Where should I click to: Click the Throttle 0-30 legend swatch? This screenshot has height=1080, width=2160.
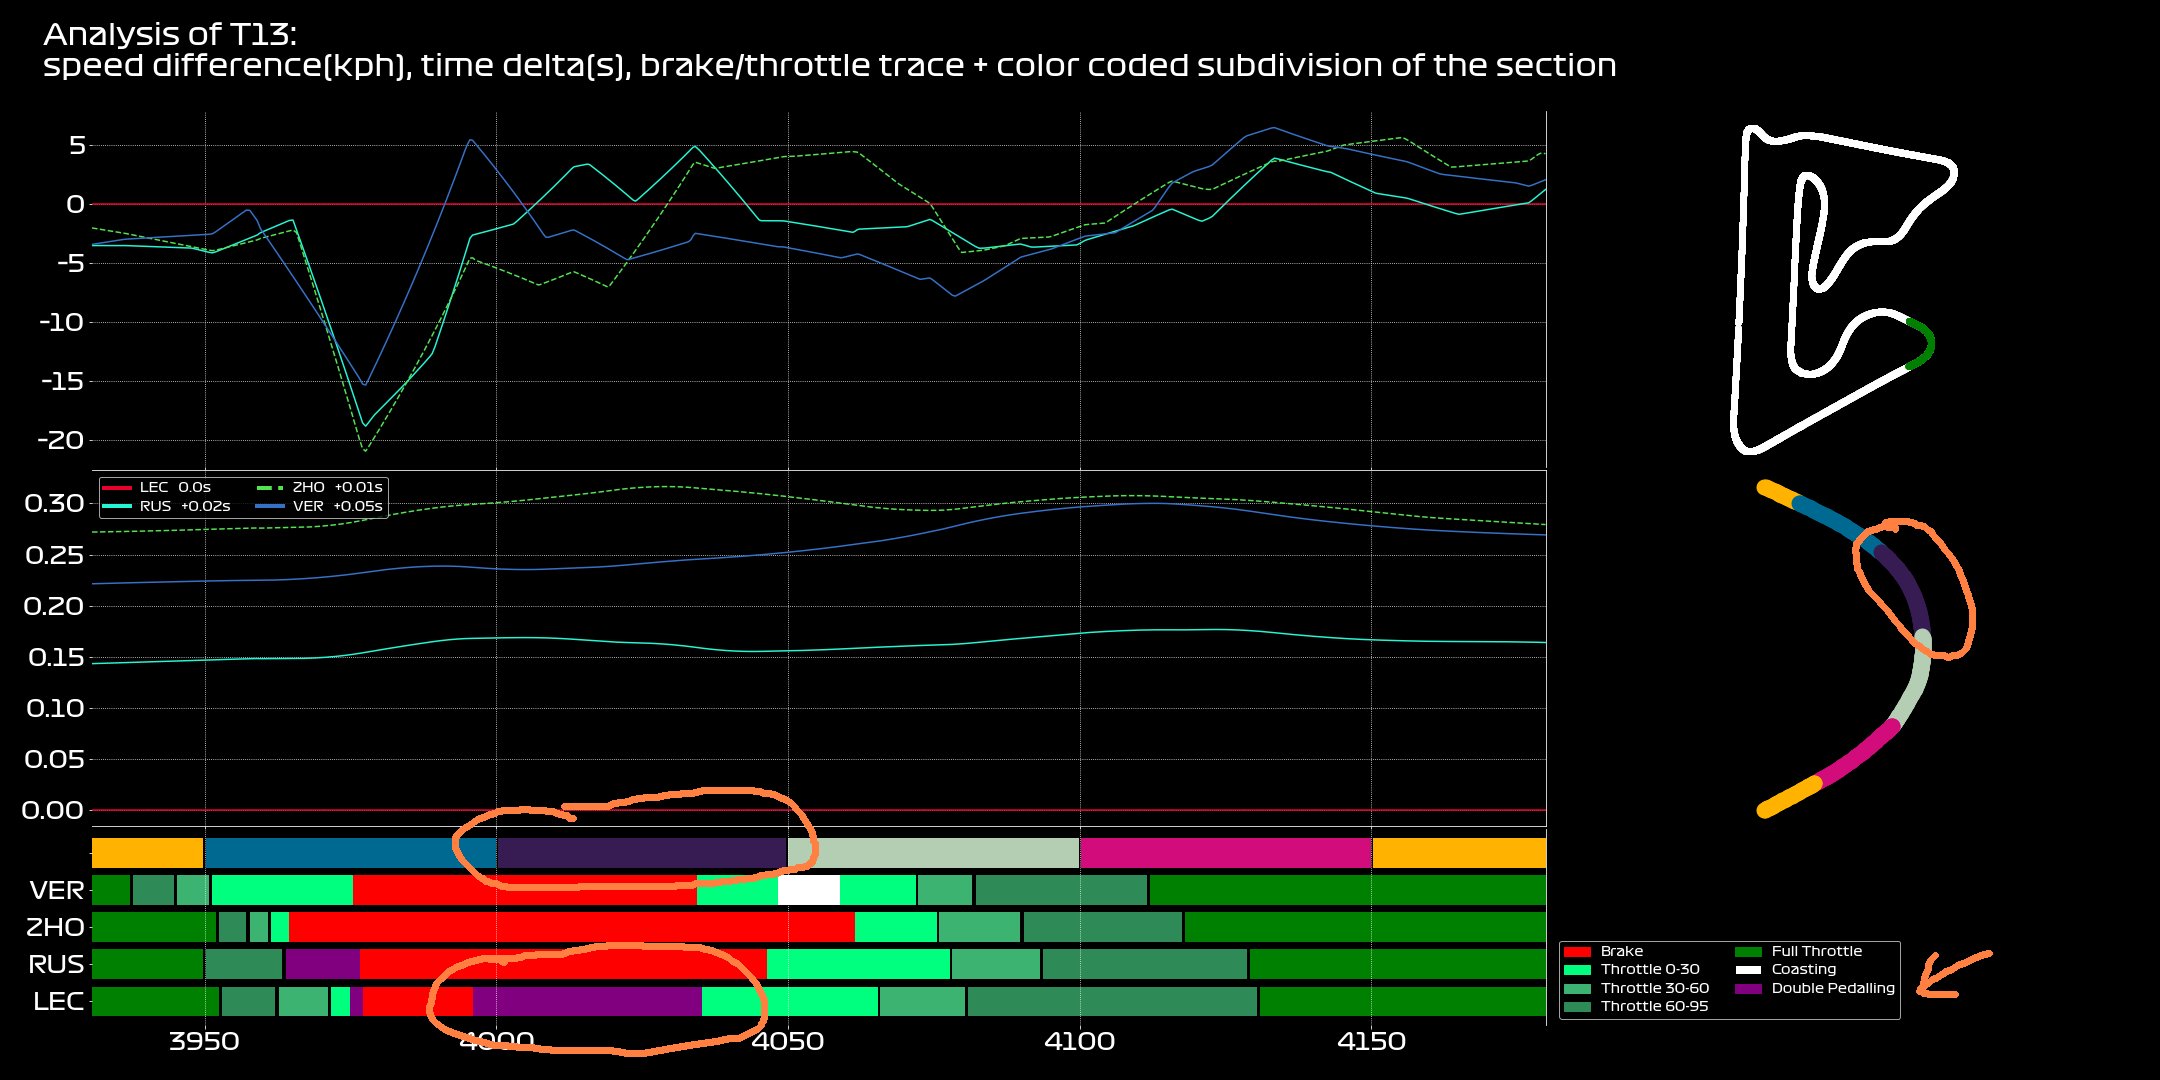[x=1577, y=970]
